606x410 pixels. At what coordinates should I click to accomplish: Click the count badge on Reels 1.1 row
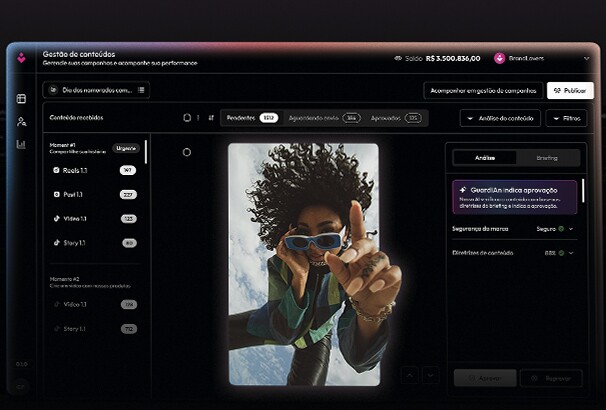[x=128, y=170]
